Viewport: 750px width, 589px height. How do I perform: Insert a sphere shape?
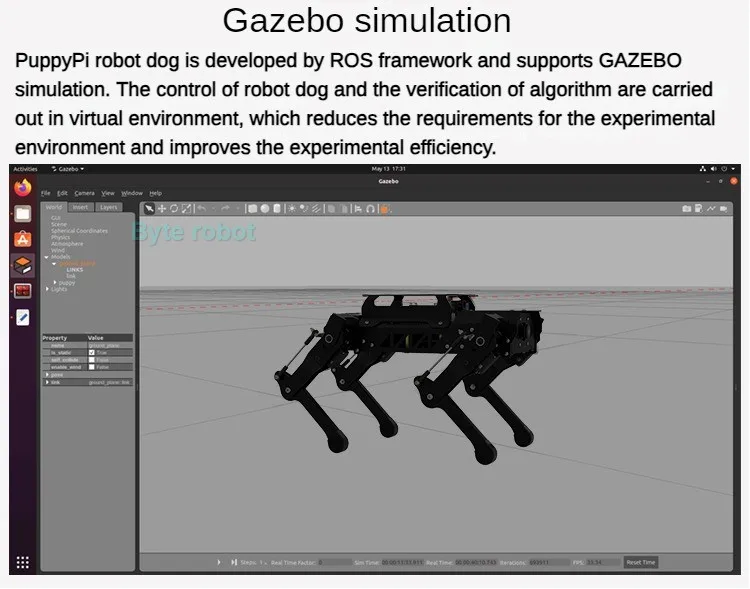pos(265,209)
